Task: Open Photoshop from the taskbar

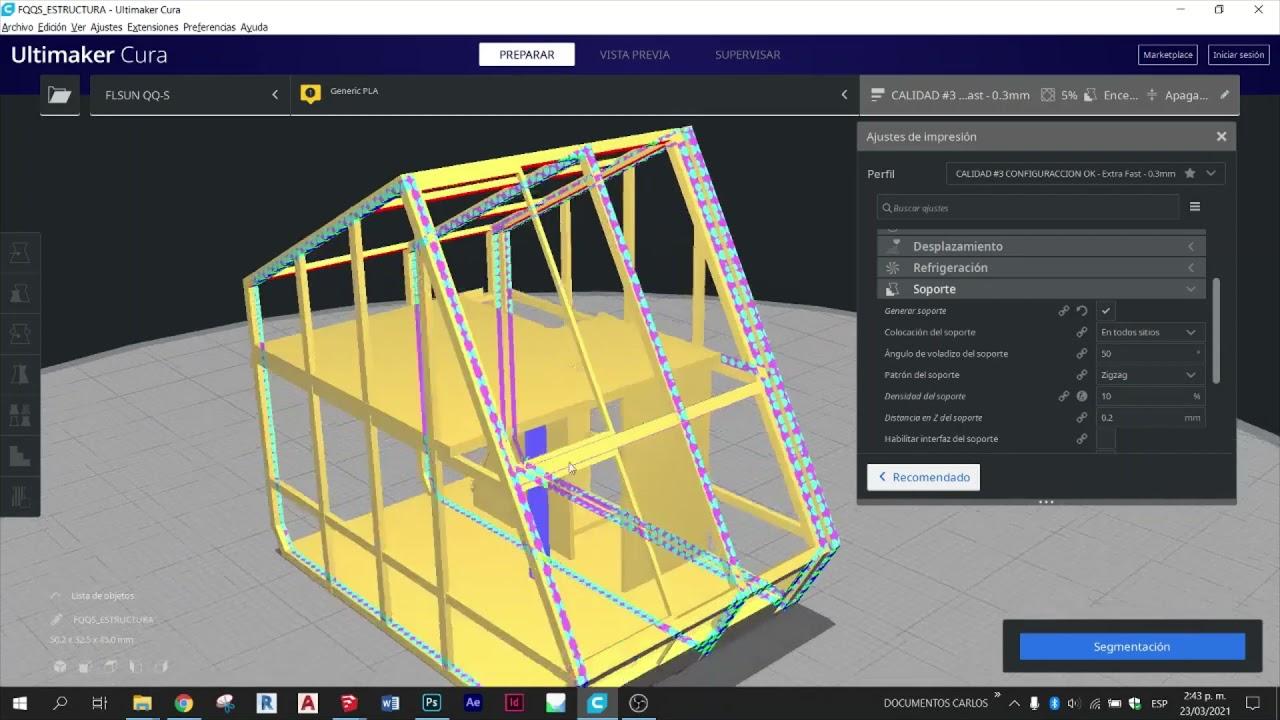Action: [x=432, y=703]
